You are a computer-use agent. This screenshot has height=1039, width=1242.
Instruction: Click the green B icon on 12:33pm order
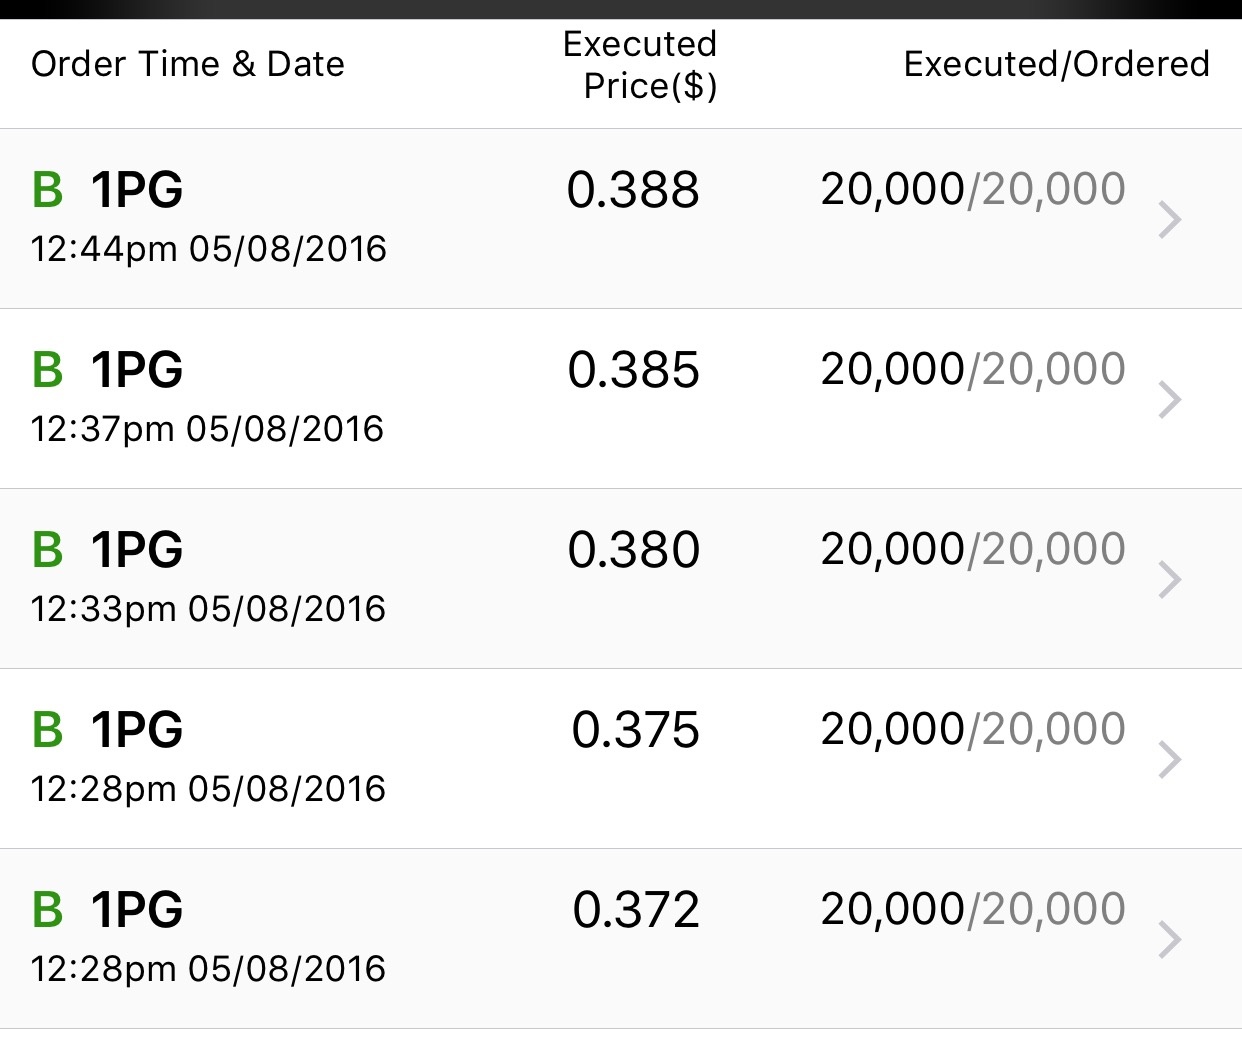47,550
